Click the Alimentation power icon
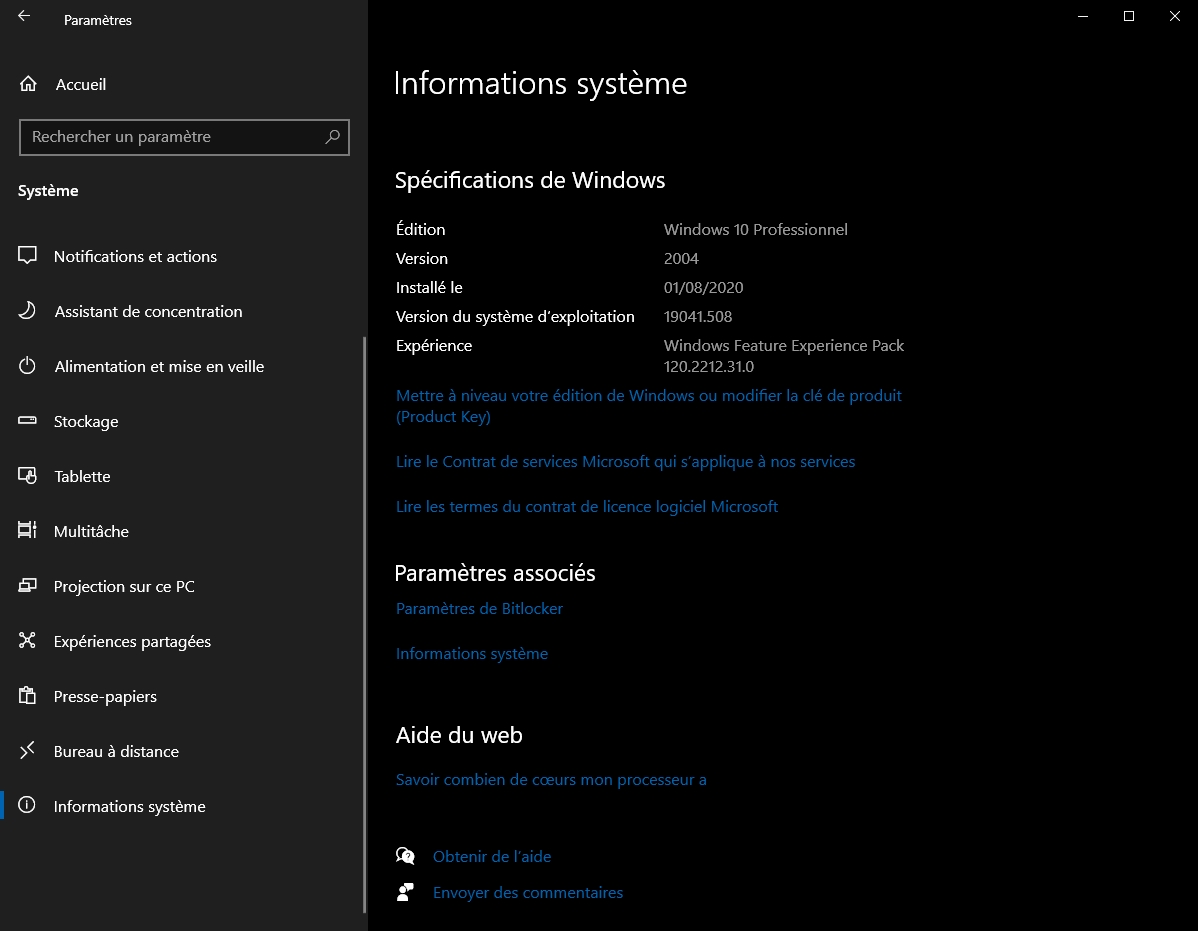Image resolution: width=1198 pixels, height=931 pixels. tap(28, 366)
